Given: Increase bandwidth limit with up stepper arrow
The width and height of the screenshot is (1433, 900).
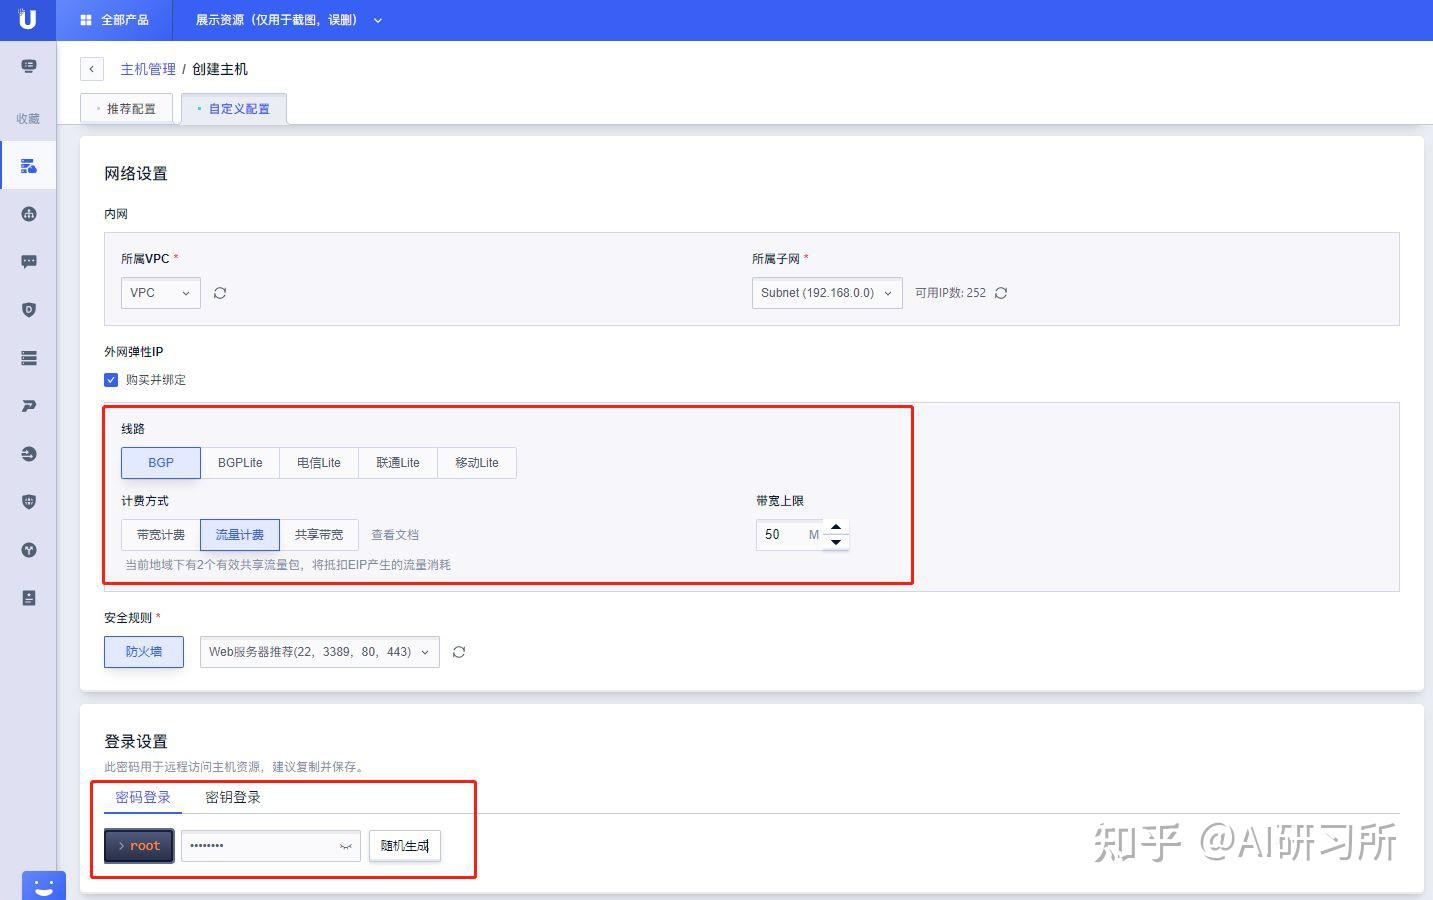Looking at the screenshot, I should coord(836,527).
